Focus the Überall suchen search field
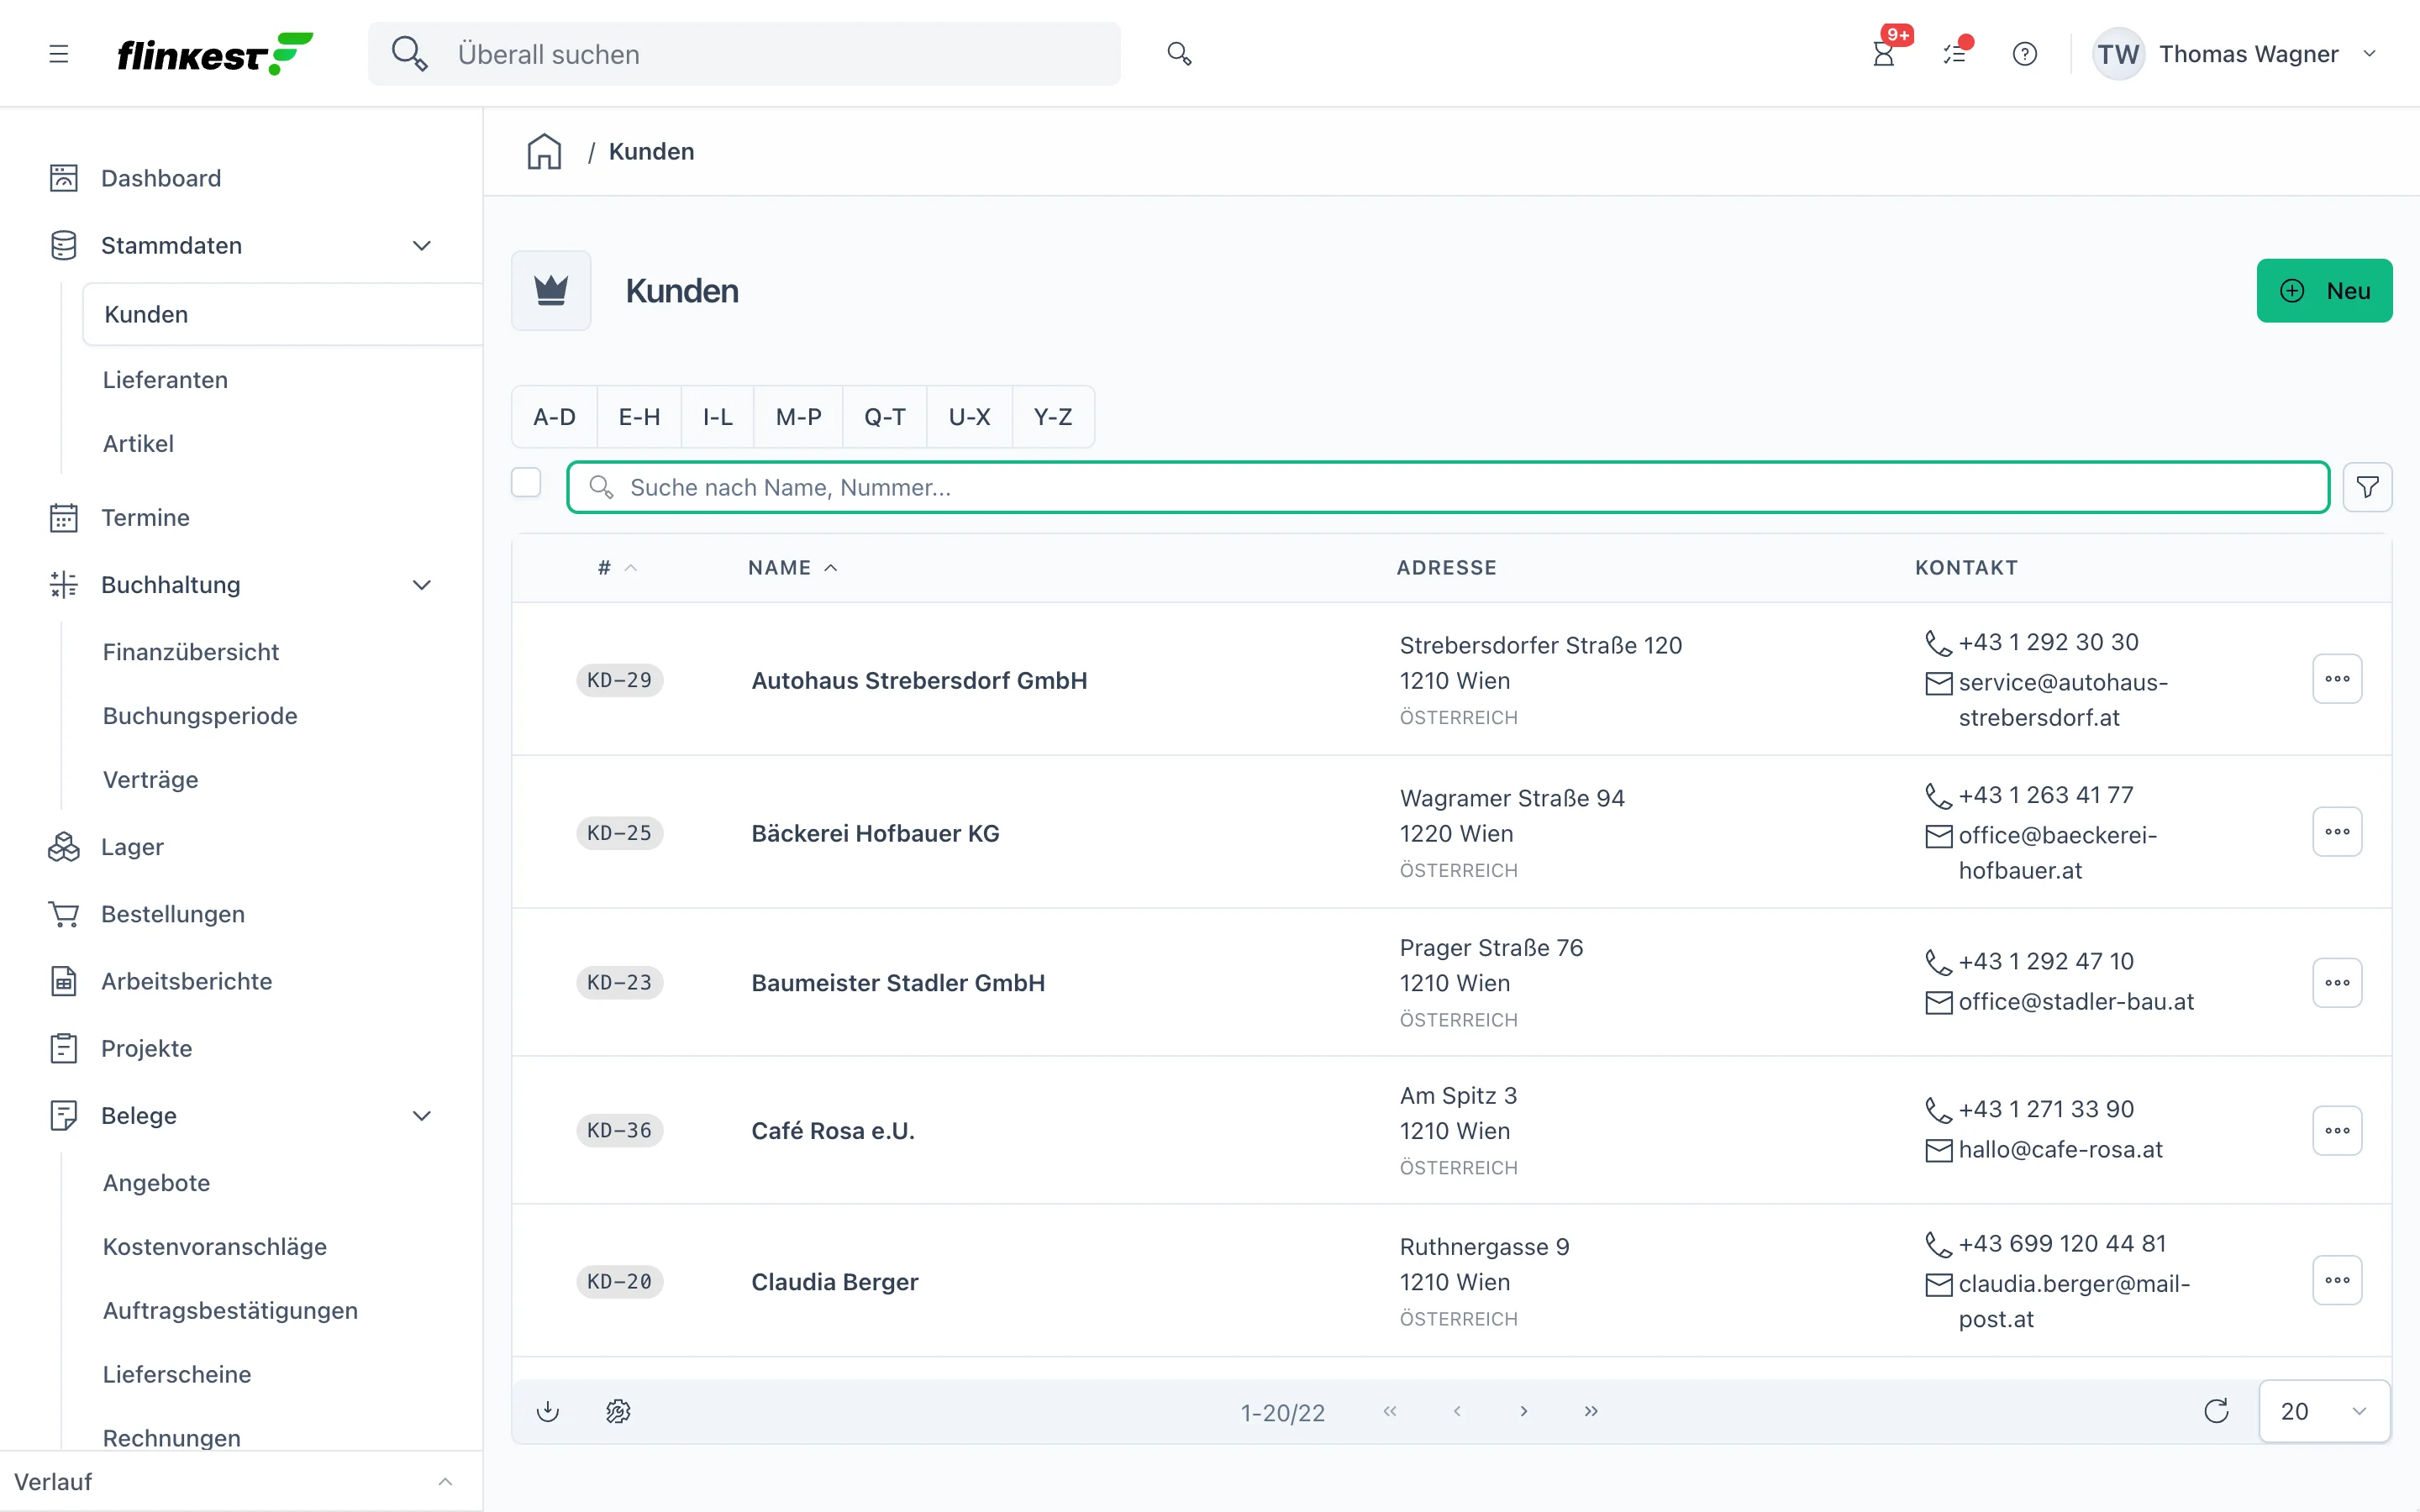The image size is (2420, 1512). [x=744, y=54]
